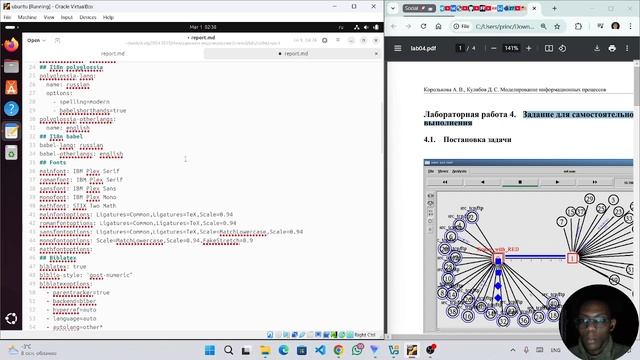The width and height of the screenshot is (640, 360).
Task: Download the lab04.pdf file
Action: tap(597, 48)
